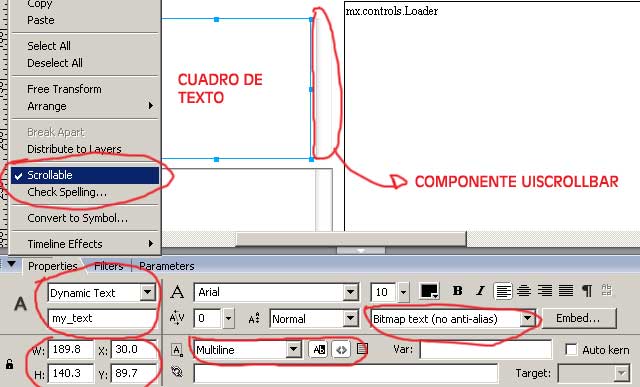640x387 pixels.
Task: Open the Target dropdown
Action: coord(622,373)
